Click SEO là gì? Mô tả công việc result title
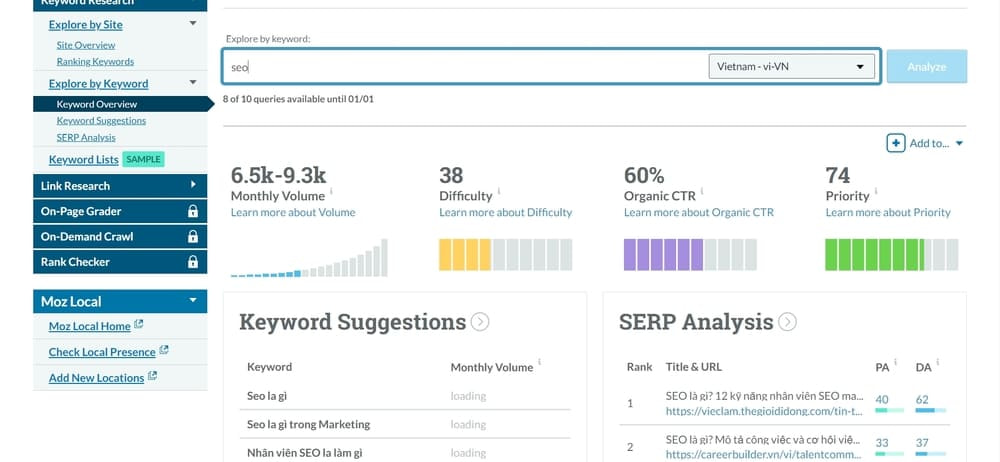 point(764,440)
